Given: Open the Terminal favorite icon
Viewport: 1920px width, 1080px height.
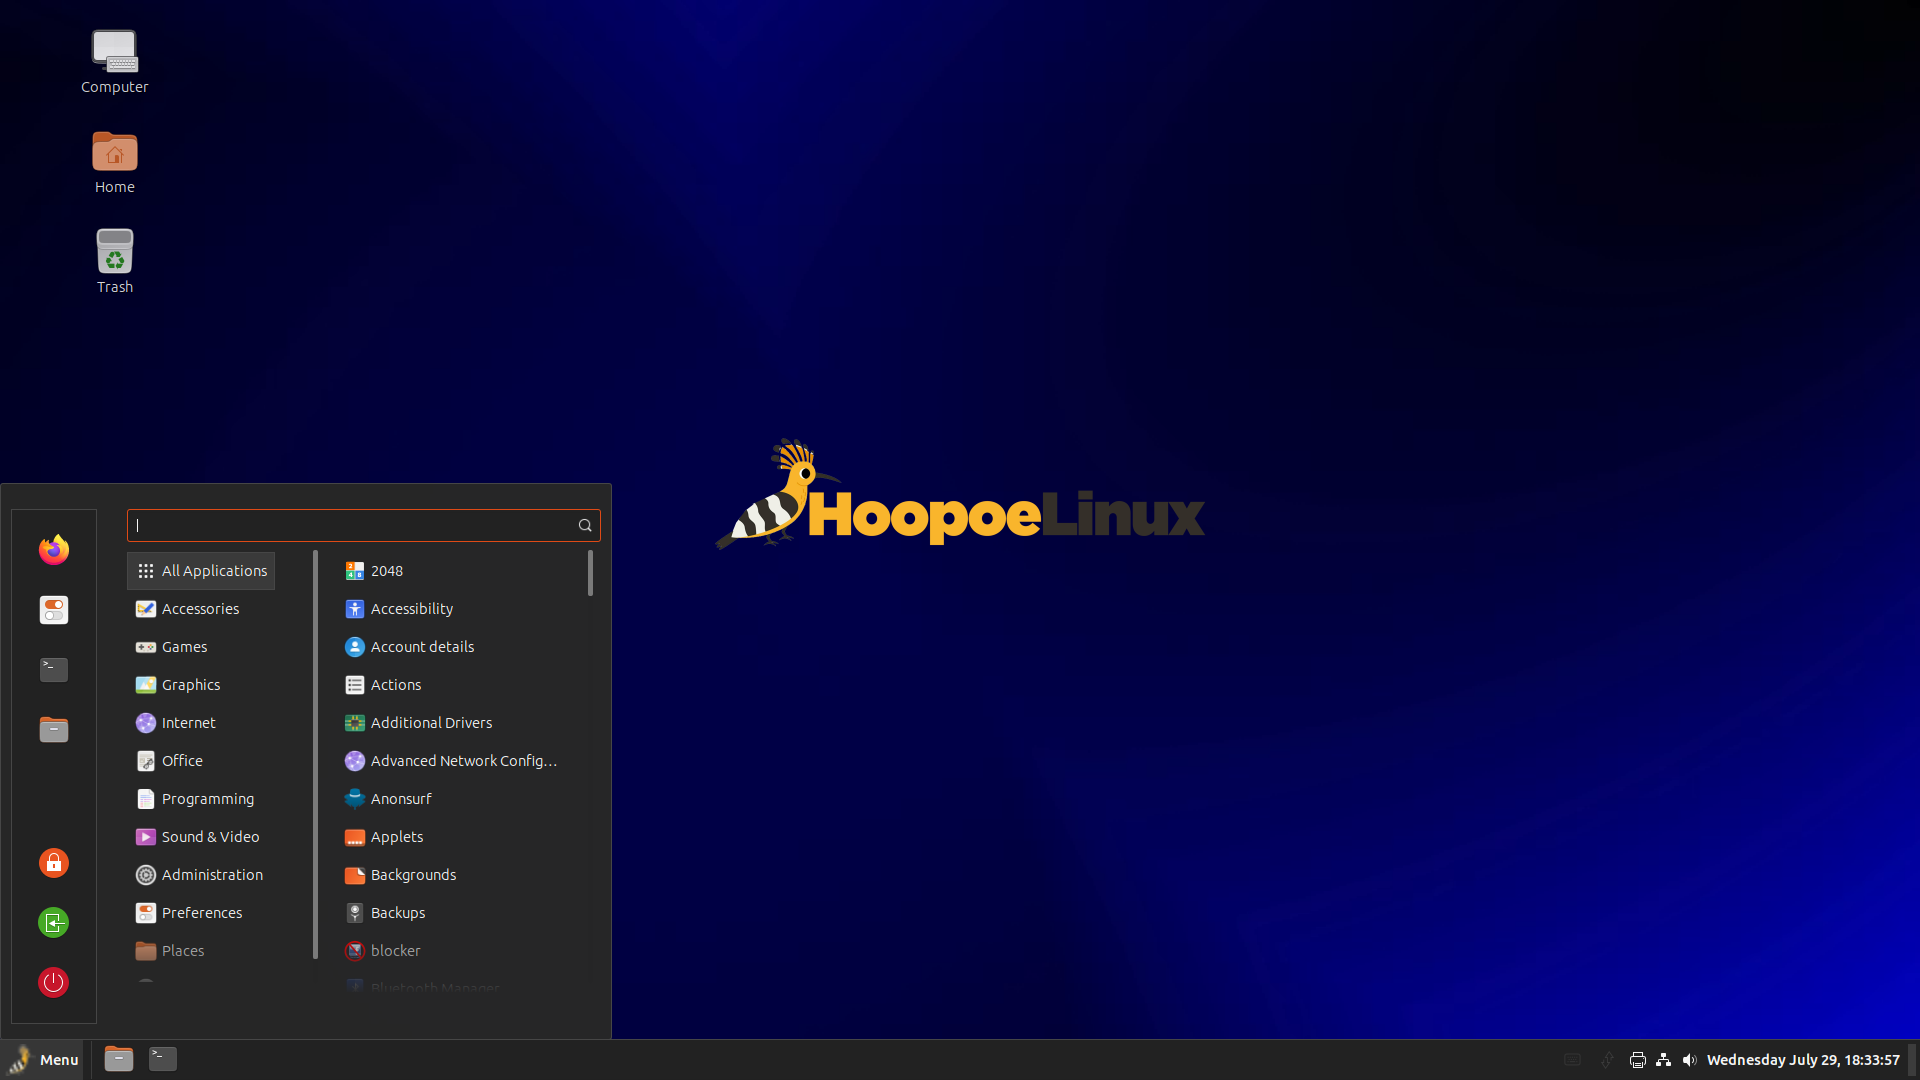Looking at the screenshot, I should point(54,670).
